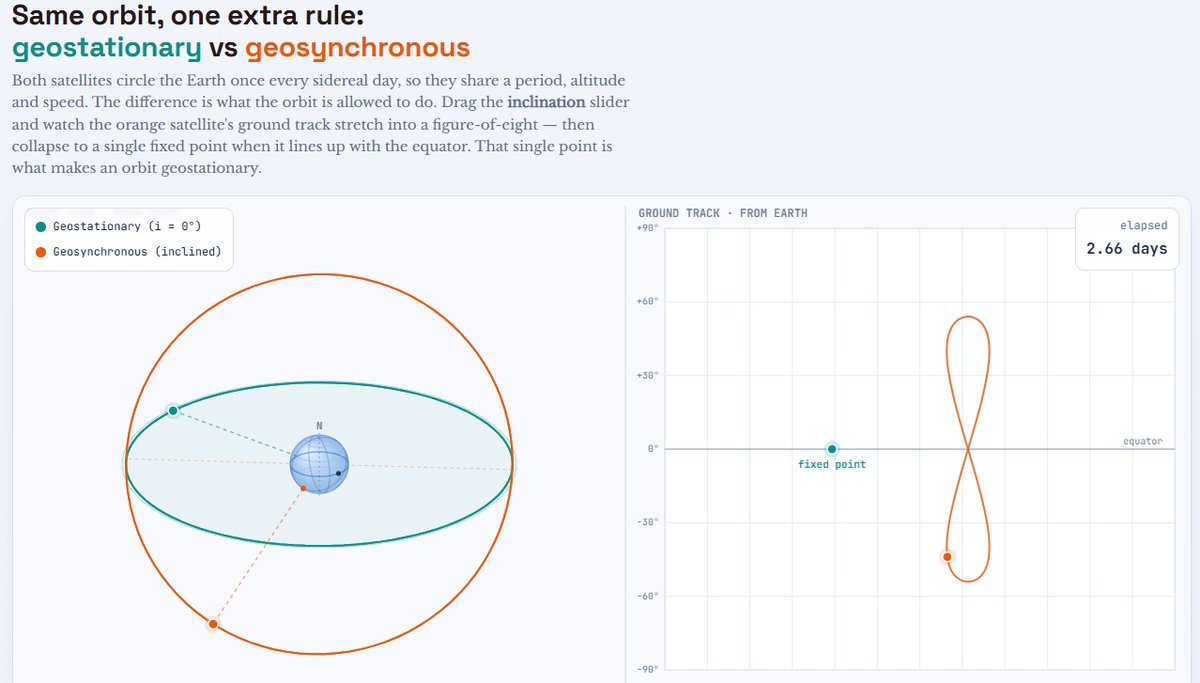Click the 'N' north label above the globe

pos(319,427)
